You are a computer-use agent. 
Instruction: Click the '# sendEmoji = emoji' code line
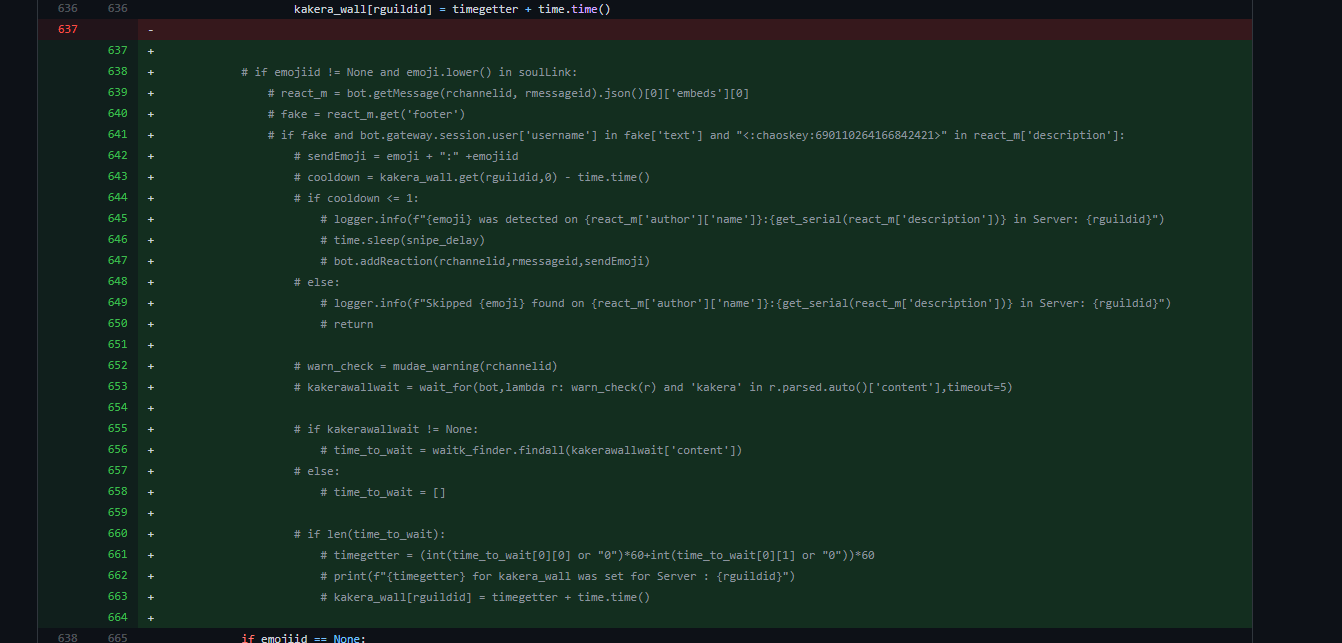pyautogui.click(x=406, y=156)
